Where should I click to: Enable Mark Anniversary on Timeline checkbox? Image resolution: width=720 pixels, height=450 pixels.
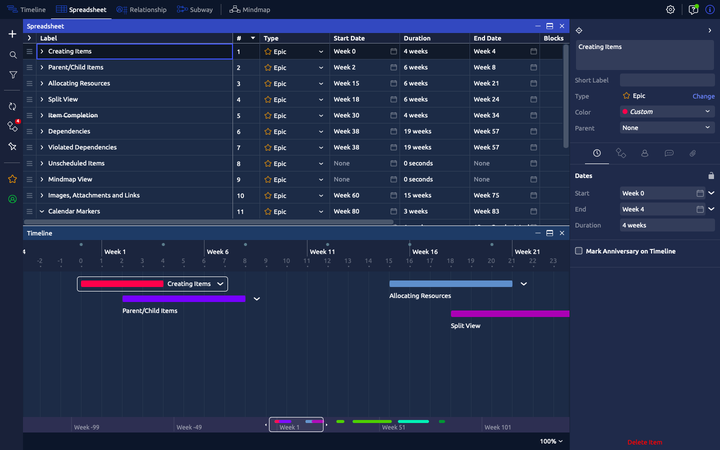(579, 251)
